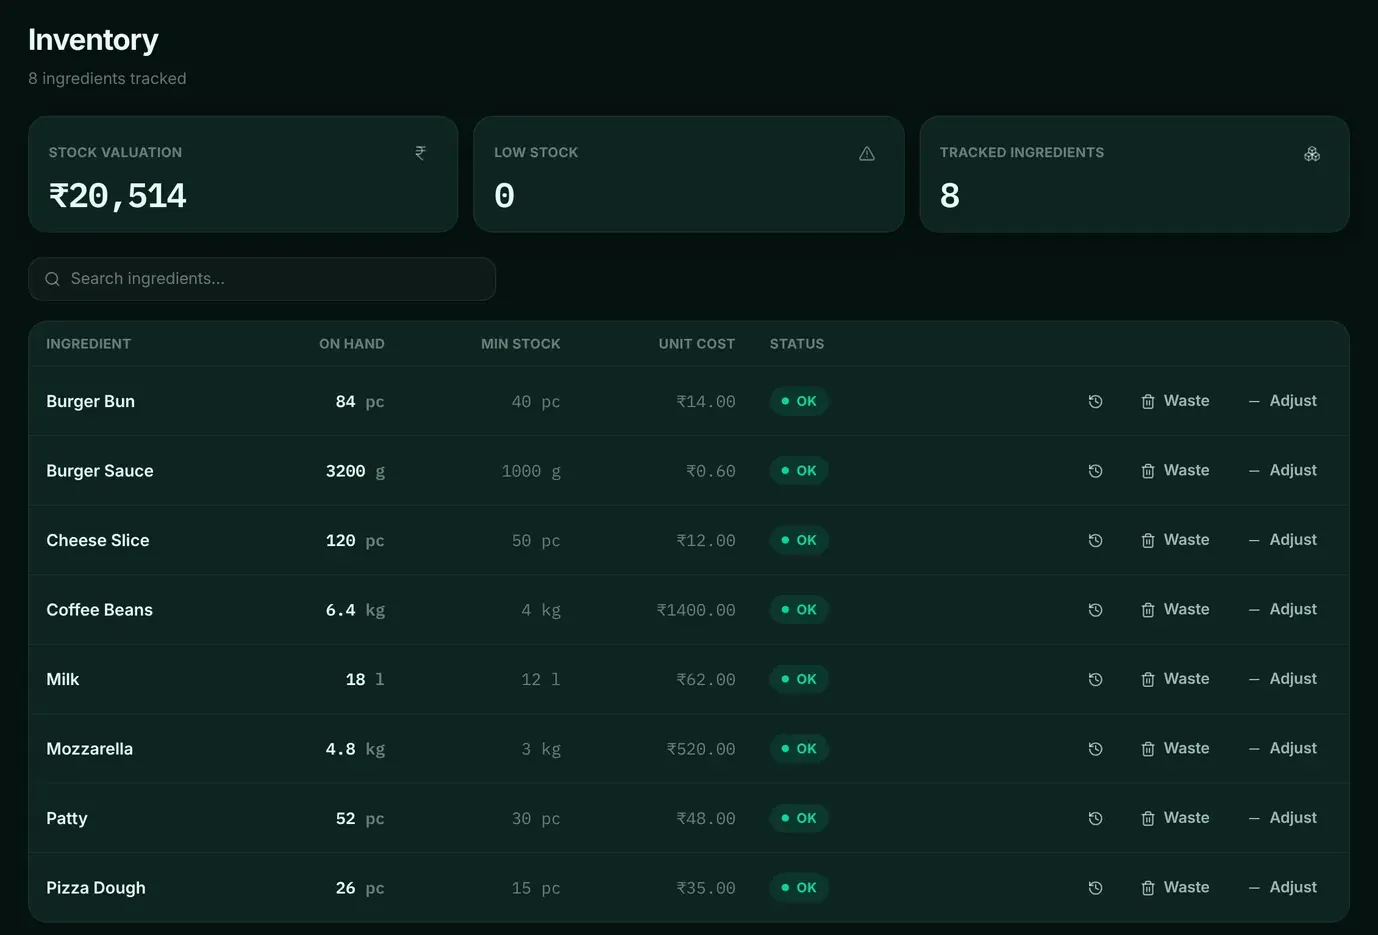The width and height of the screenshot is (1378, 935).
Task: Click the ON HAND column header
Action: pyautogui.click(x=352, y=344)
